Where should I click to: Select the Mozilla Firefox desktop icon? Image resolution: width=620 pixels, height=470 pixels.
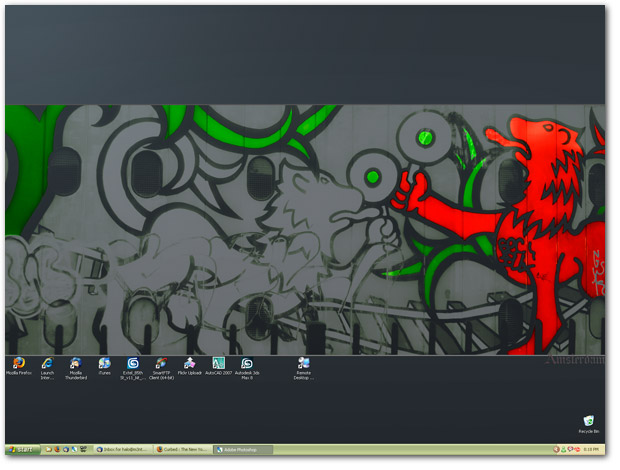18,364
